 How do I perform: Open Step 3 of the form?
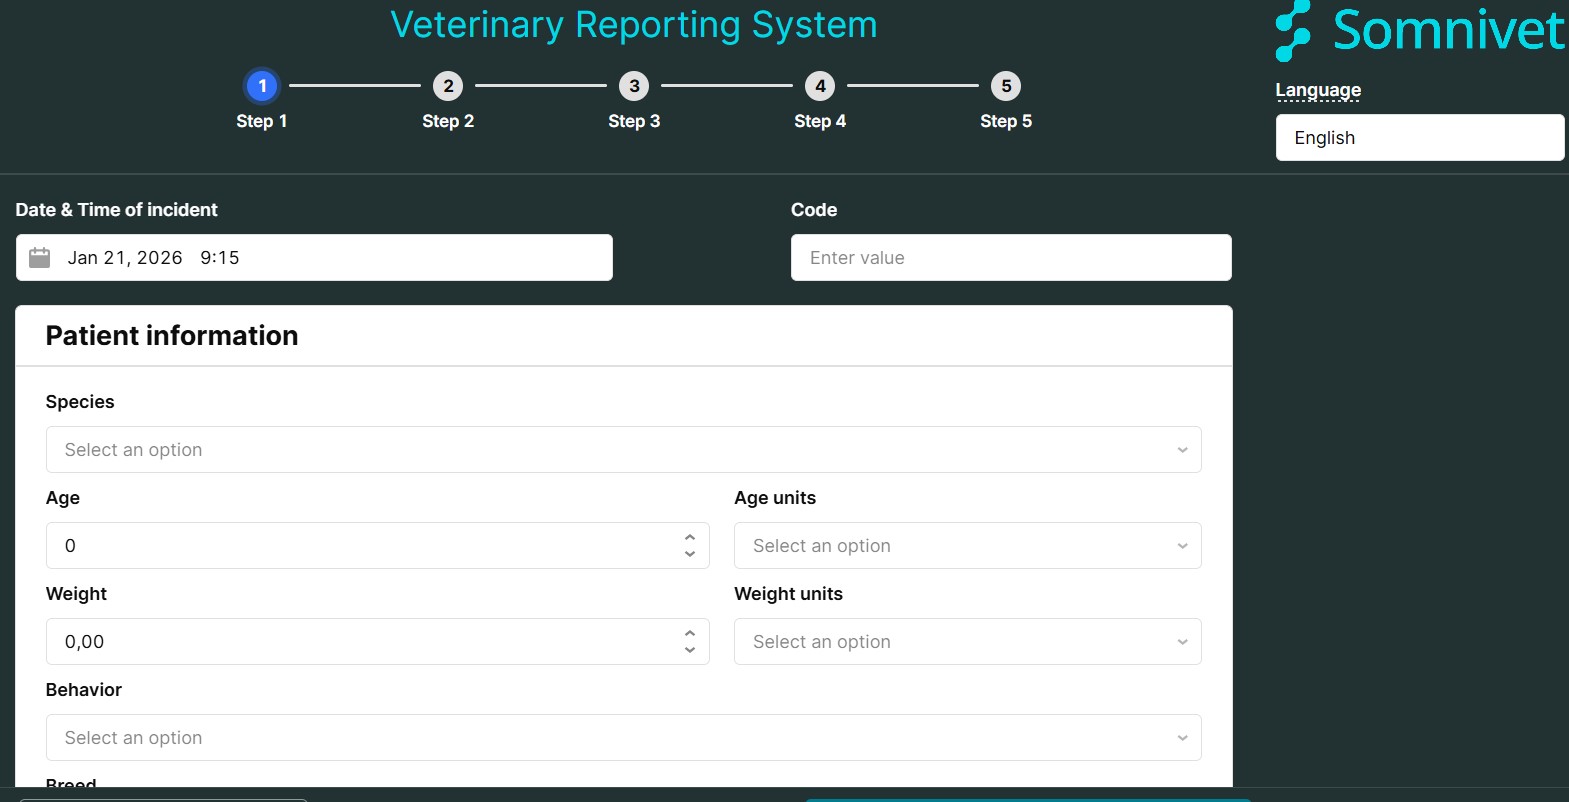[x=634, y=86]
